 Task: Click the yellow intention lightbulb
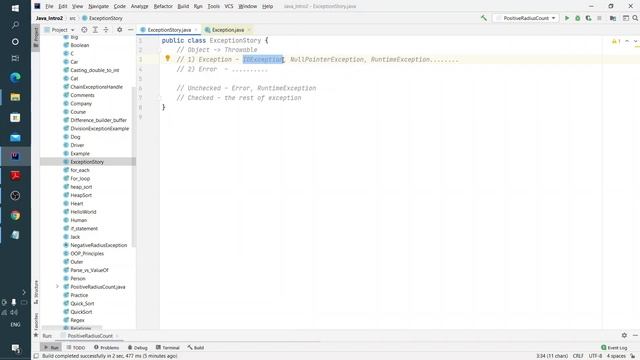(167, 59)
